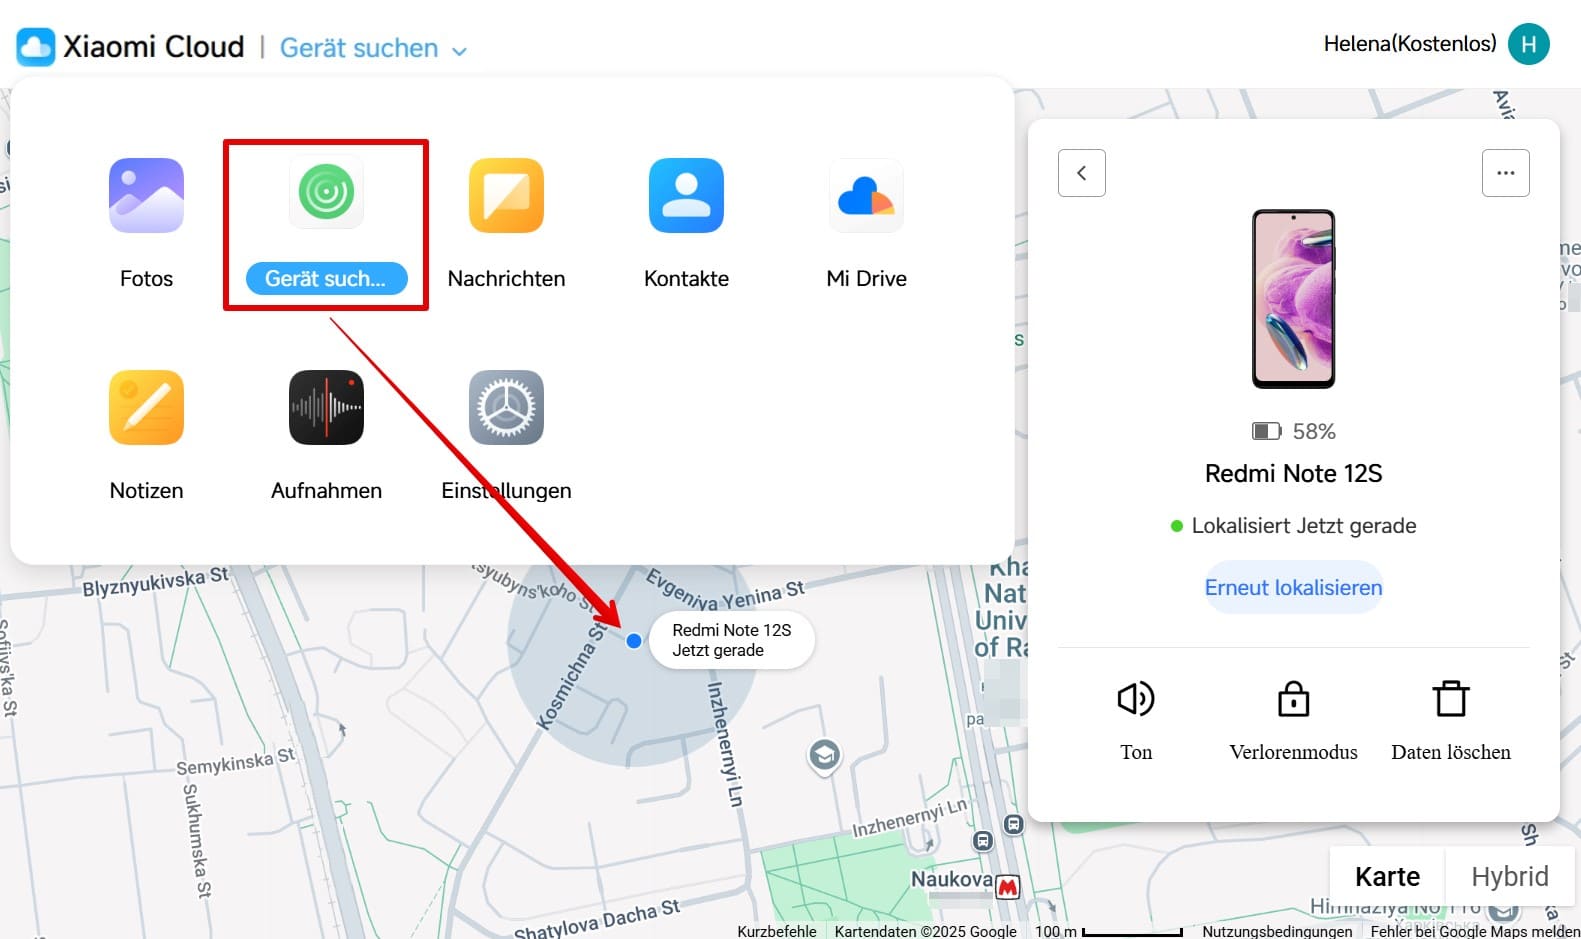This screenshot has height=939, width=1581.
Task: Switch map to Hybrid view
Action: click(x=1510, y=877)
